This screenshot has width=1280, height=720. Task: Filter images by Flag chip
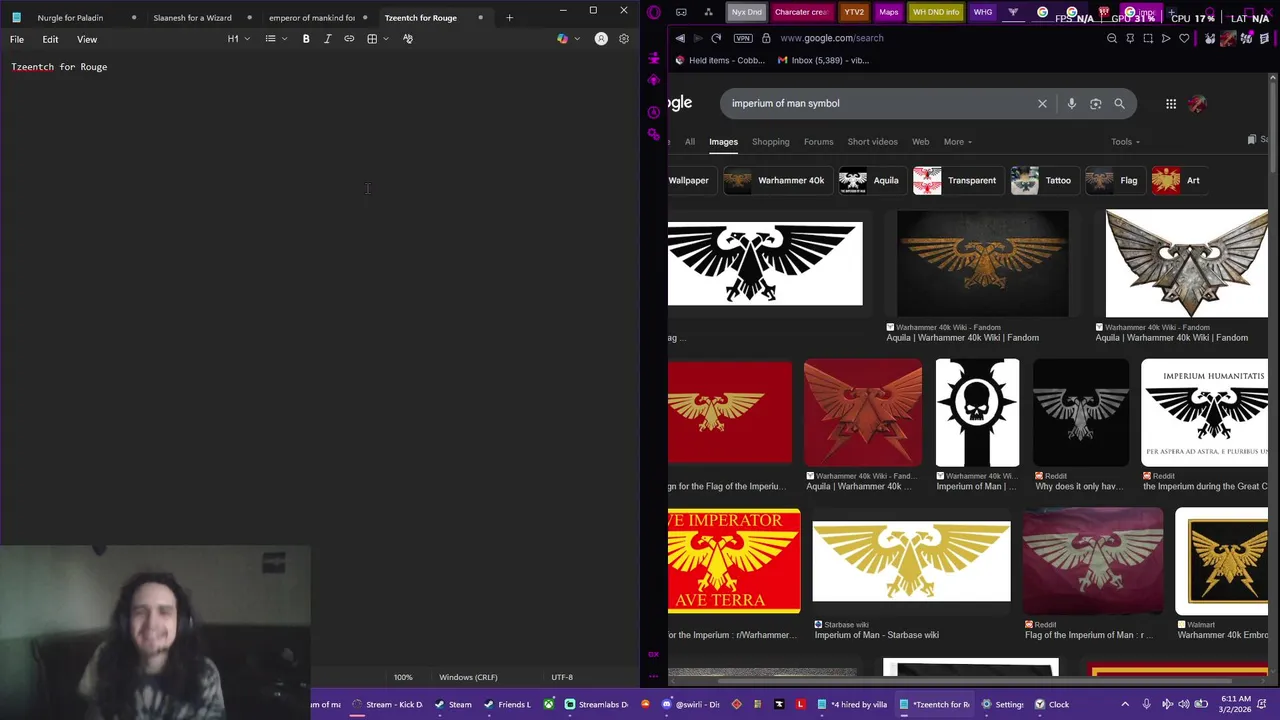tap(1114, 181)
